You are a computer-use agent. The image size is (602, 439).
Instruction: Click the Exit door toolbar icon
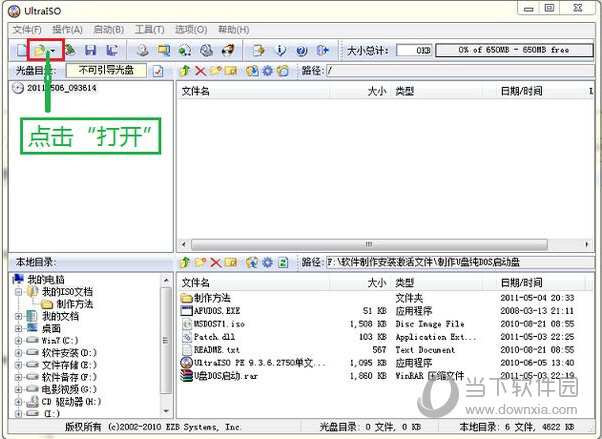coord(322,50)
